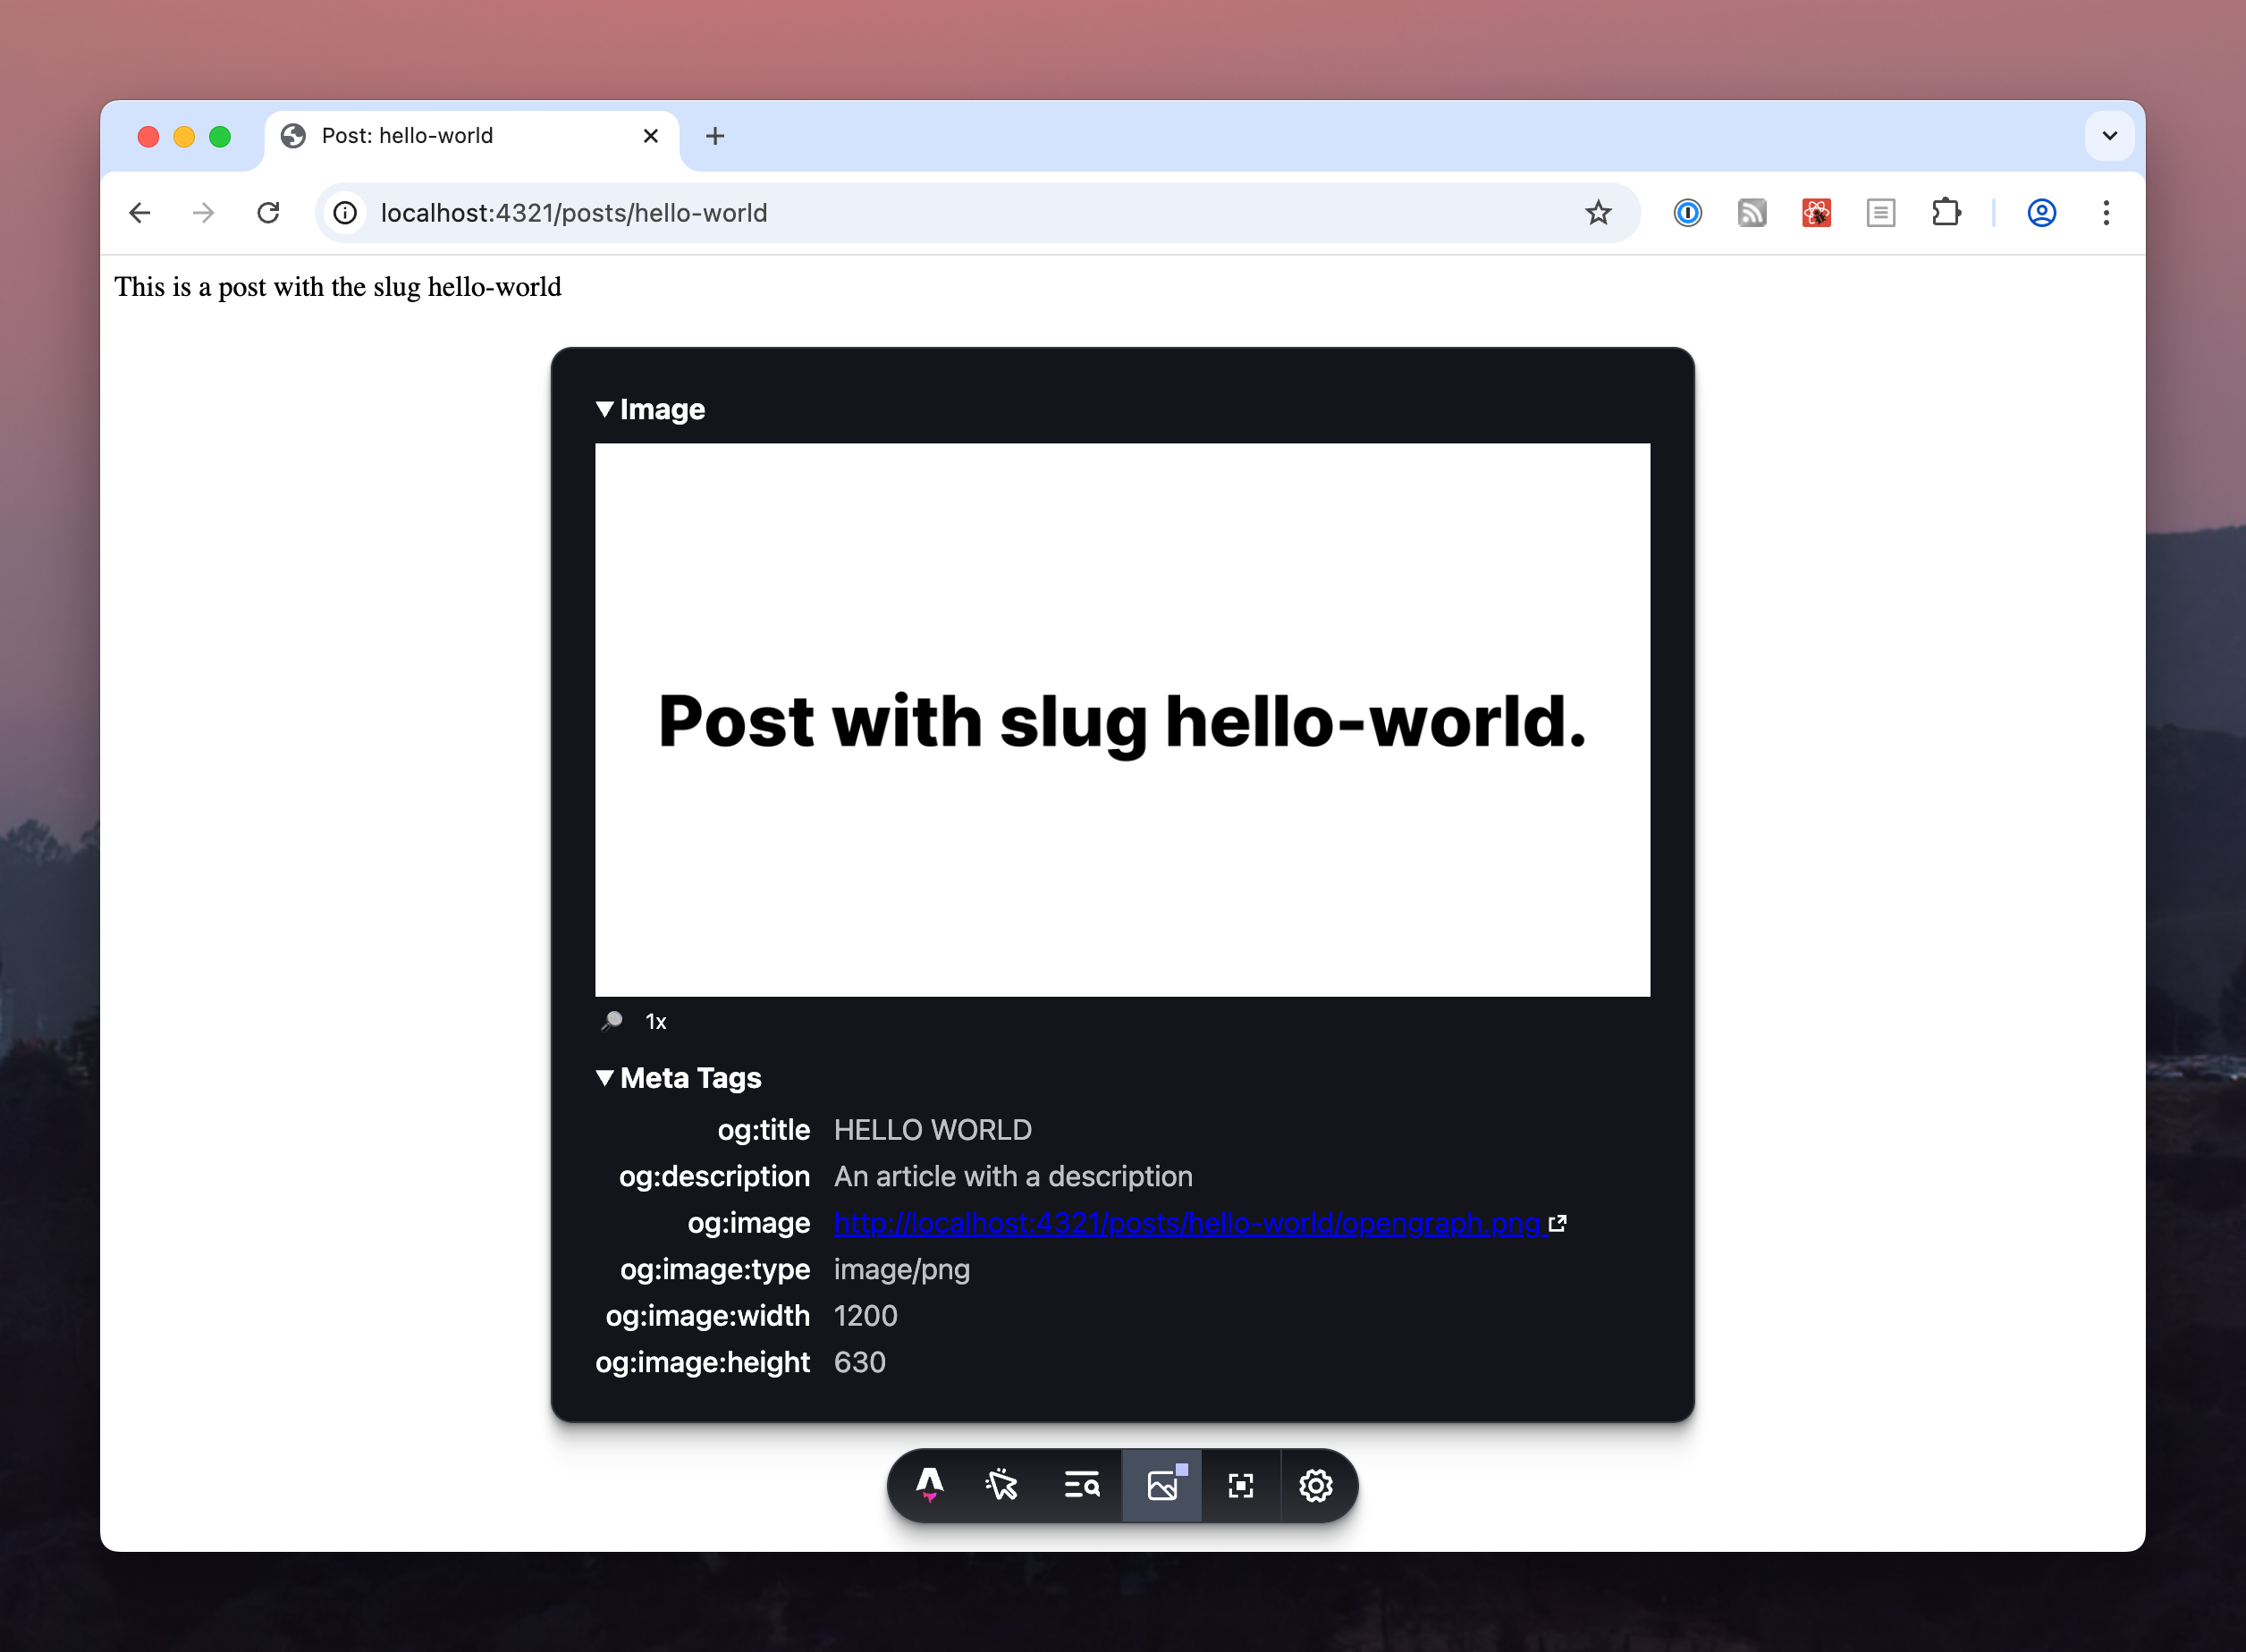Click the RSS feed extension icon
The width and height of the screenshot is (2246, 1652).
pos(1752,213)
